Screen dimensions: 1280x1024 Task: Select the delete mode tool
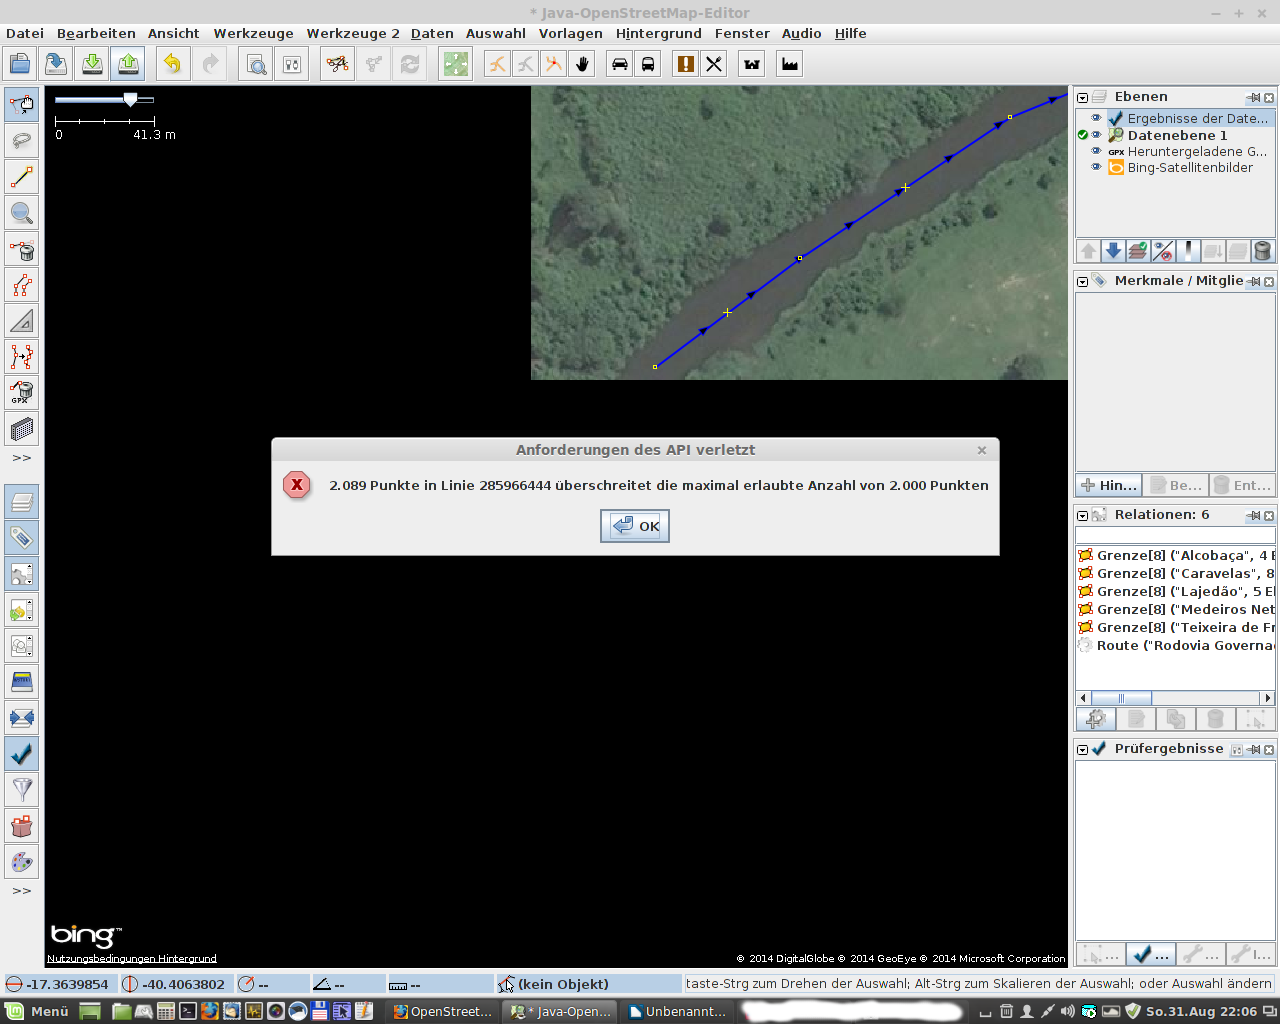(22, 249)
